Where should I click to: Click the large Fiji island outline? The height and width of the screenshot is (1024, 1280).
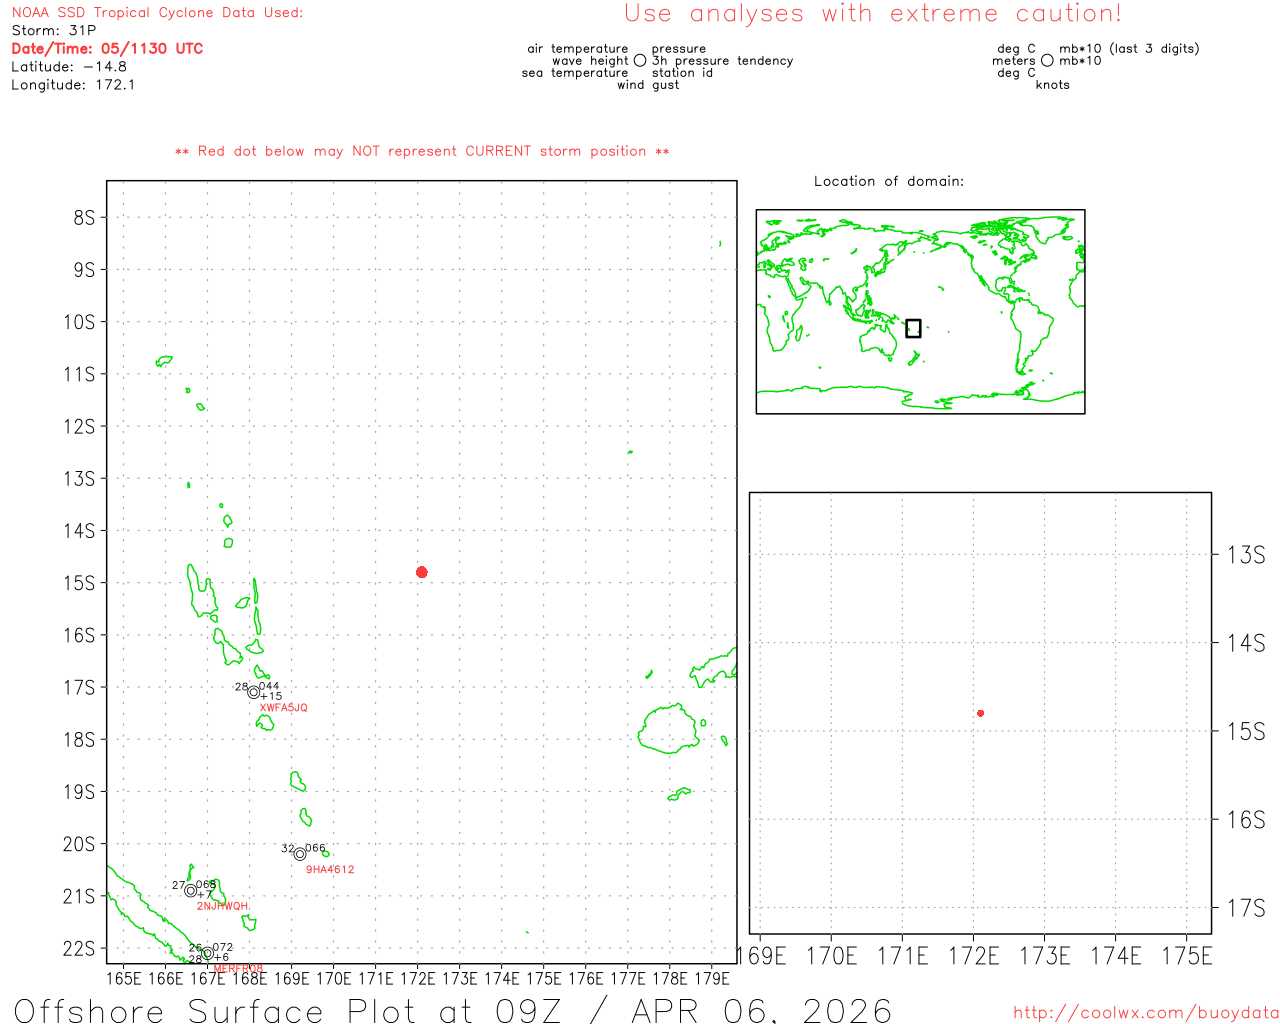point(668,729)
